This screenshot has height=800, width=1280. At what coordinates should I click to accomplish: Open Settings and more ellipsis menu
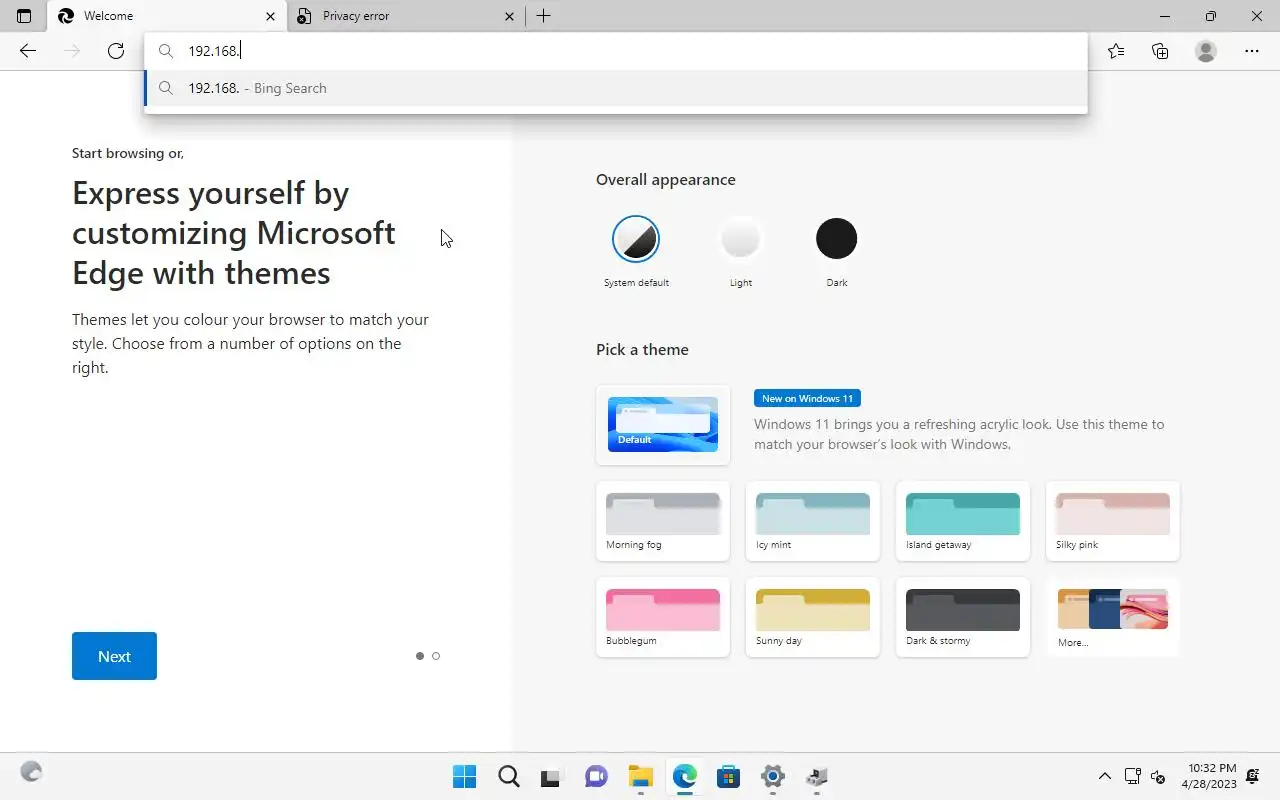coord(1252,51)
